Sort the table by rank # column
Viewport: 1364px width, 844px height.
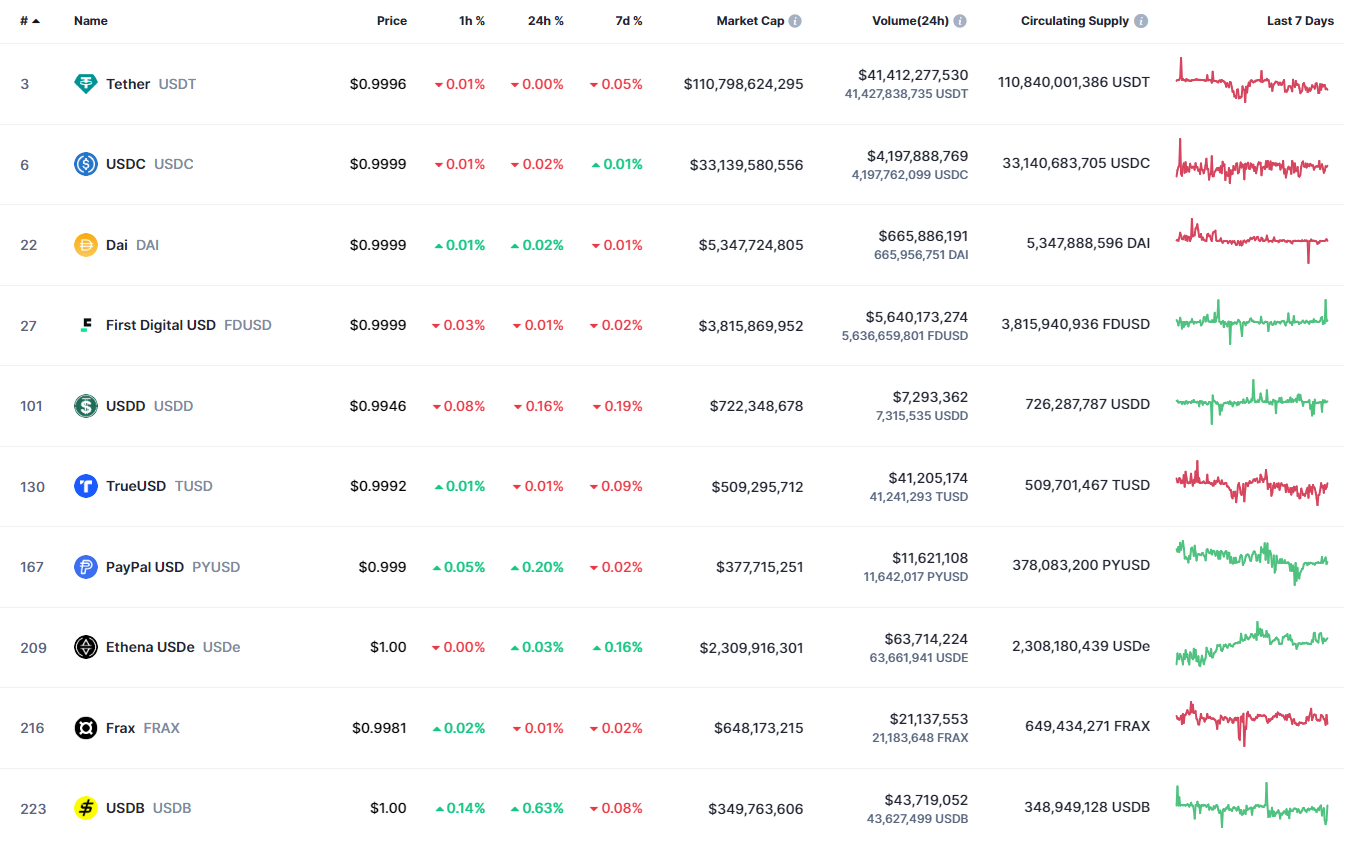click(29, 21)
